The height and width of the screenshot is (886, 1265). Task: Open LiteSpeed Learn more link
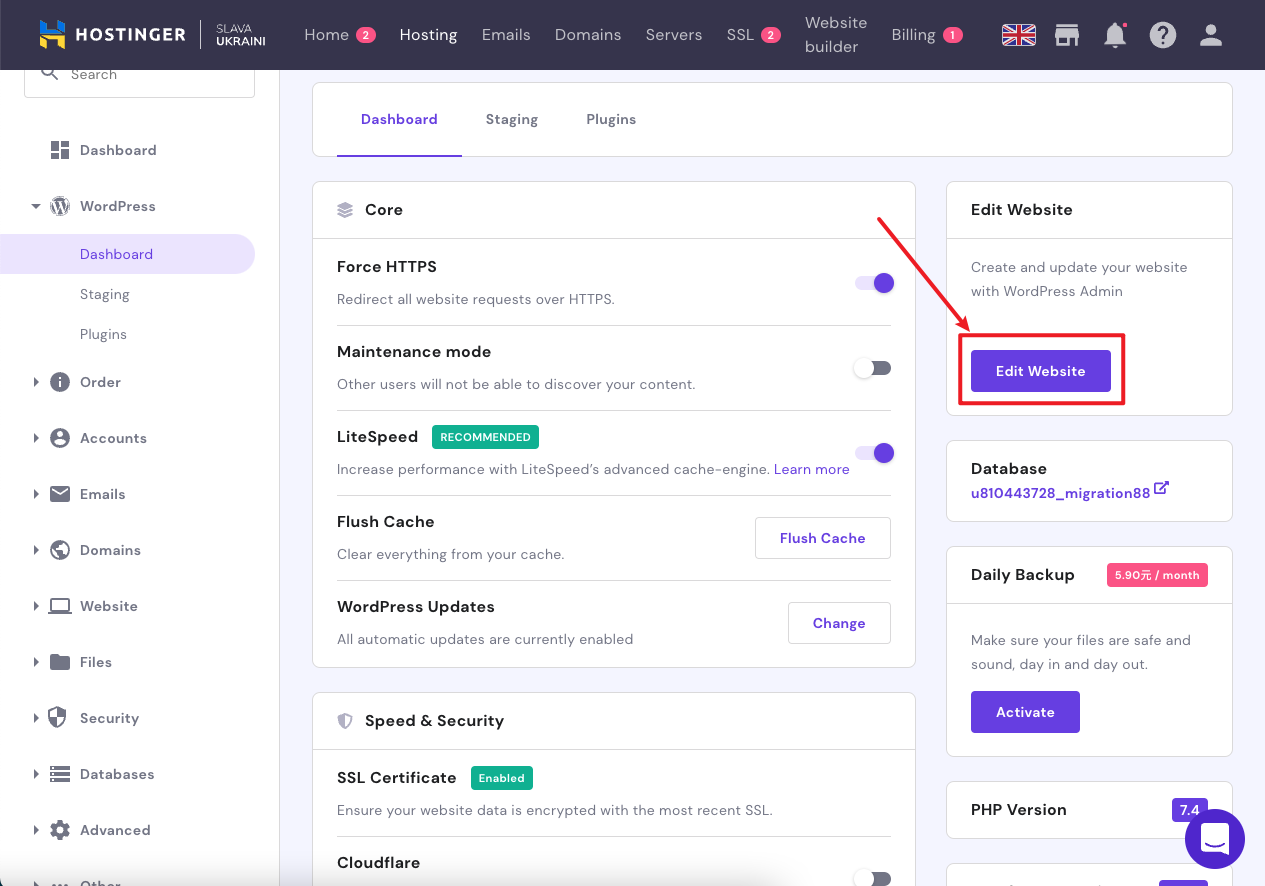pos(812,469)
